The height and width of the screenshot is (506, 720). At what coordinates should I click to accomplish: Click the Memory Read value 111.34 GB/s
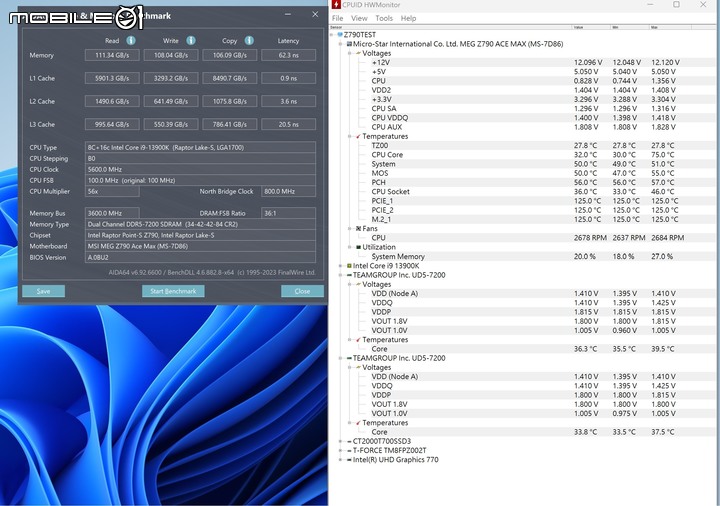point(112,55)
